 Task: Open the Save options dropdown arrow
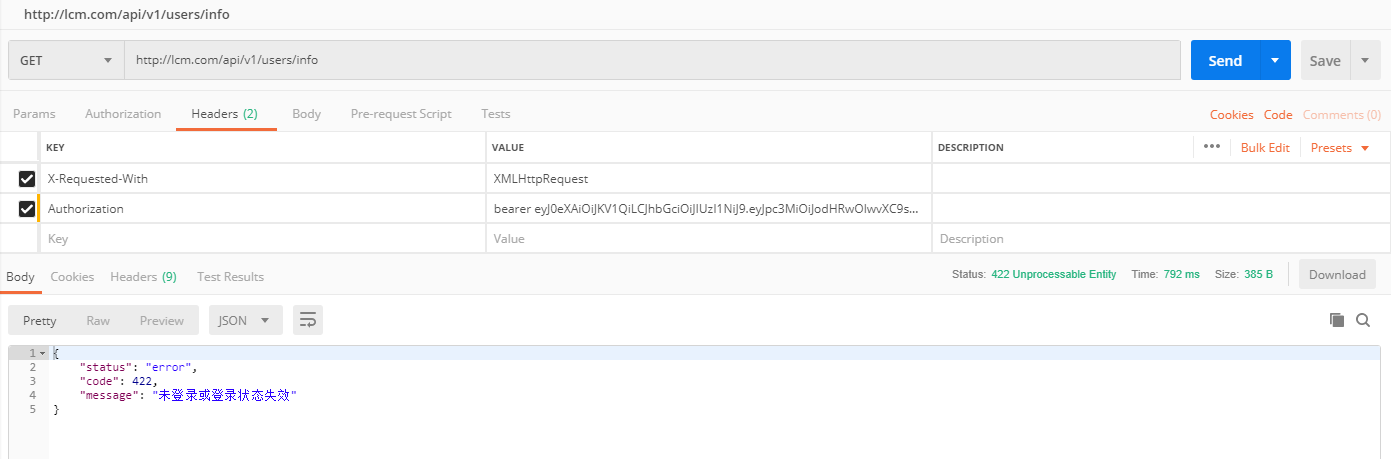pos(1365,60)
